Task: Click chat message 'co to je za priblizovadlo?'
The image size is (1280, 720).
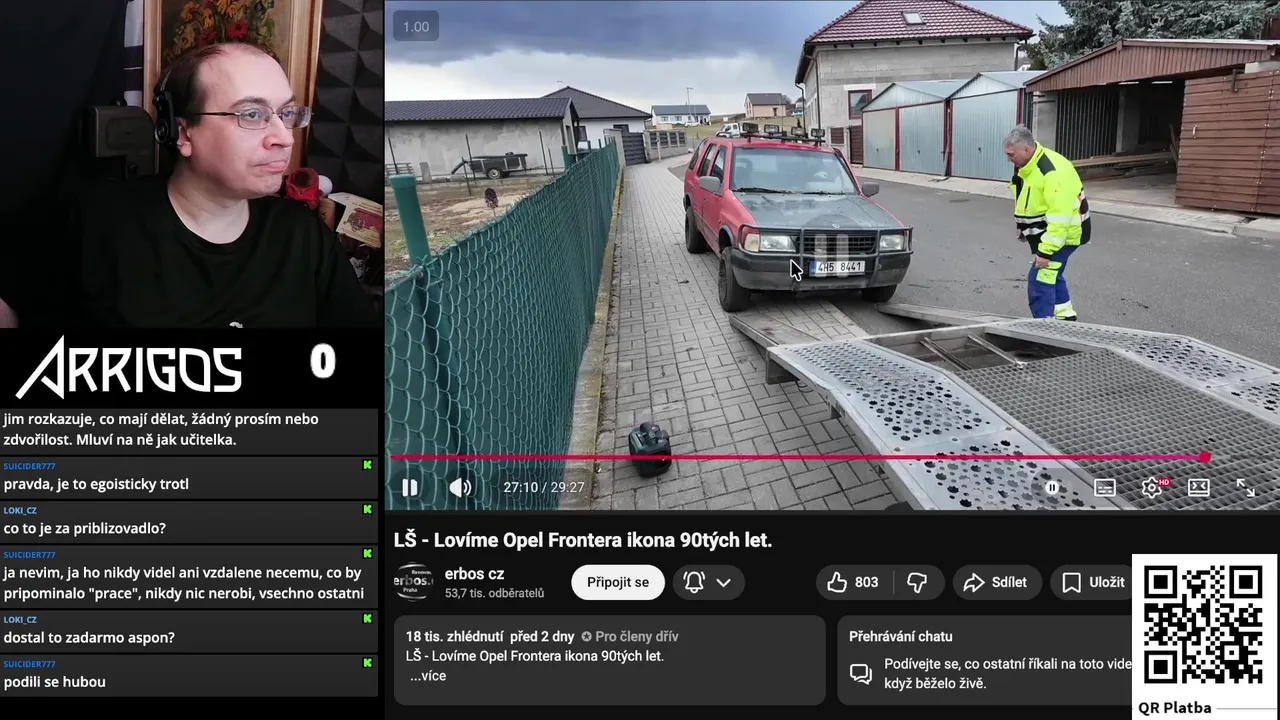Action: click(85, 528)
